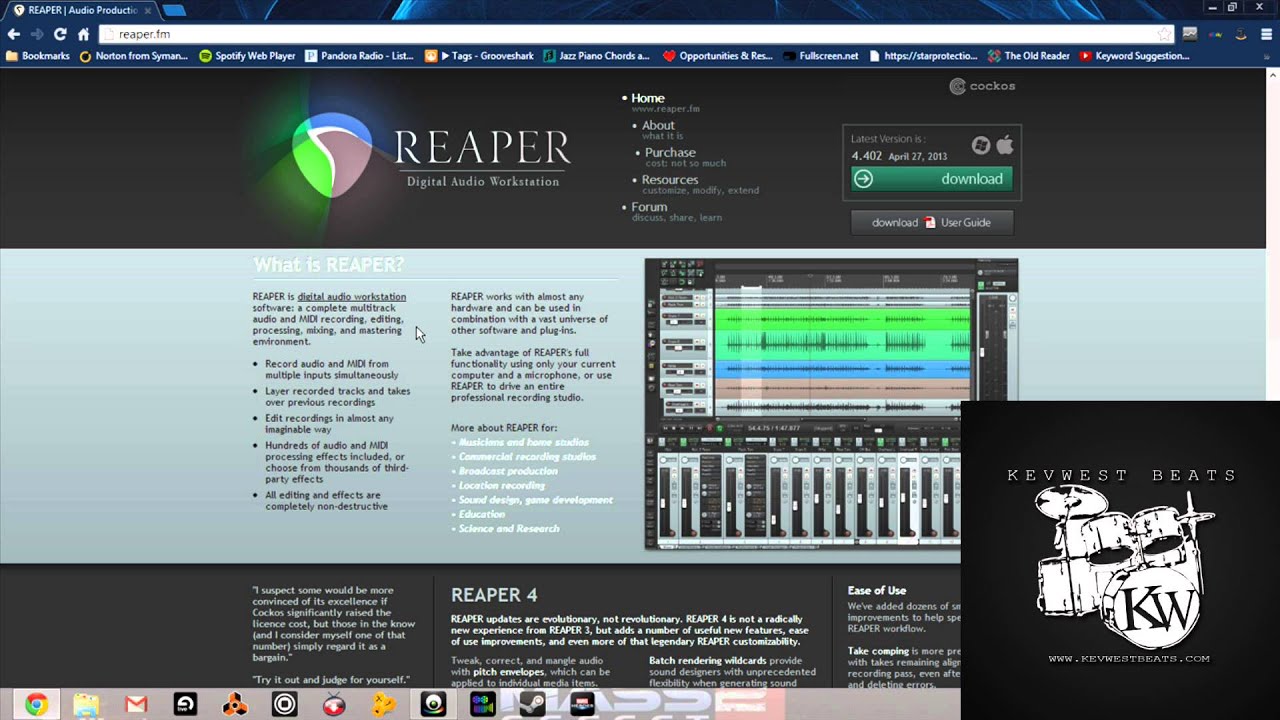Open Science and Research link

509,528
